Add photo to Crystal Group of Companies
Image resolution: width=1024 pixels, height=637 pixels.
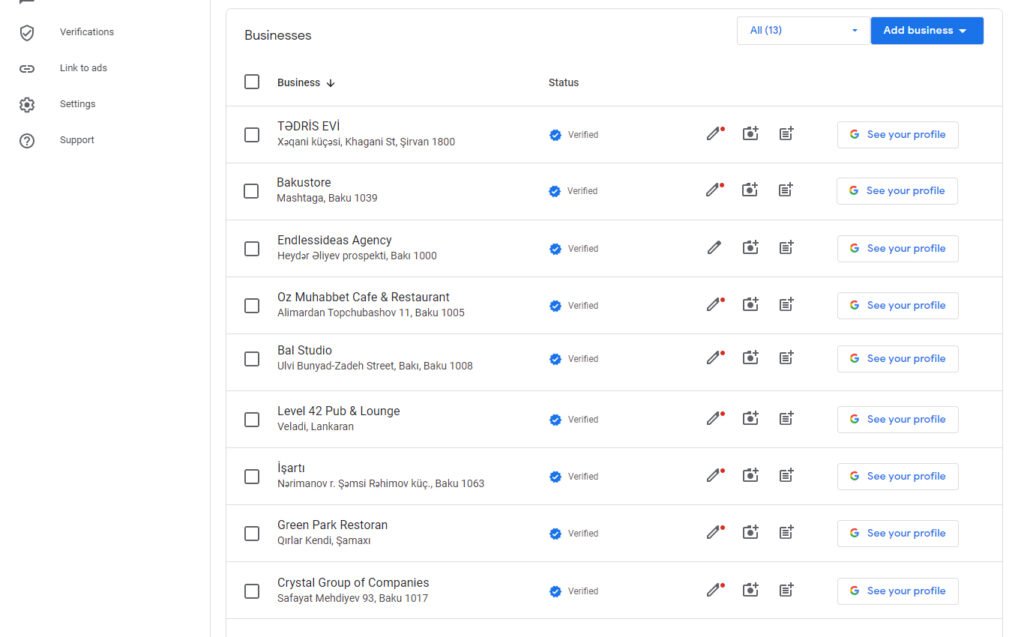(x=750, y=590)
